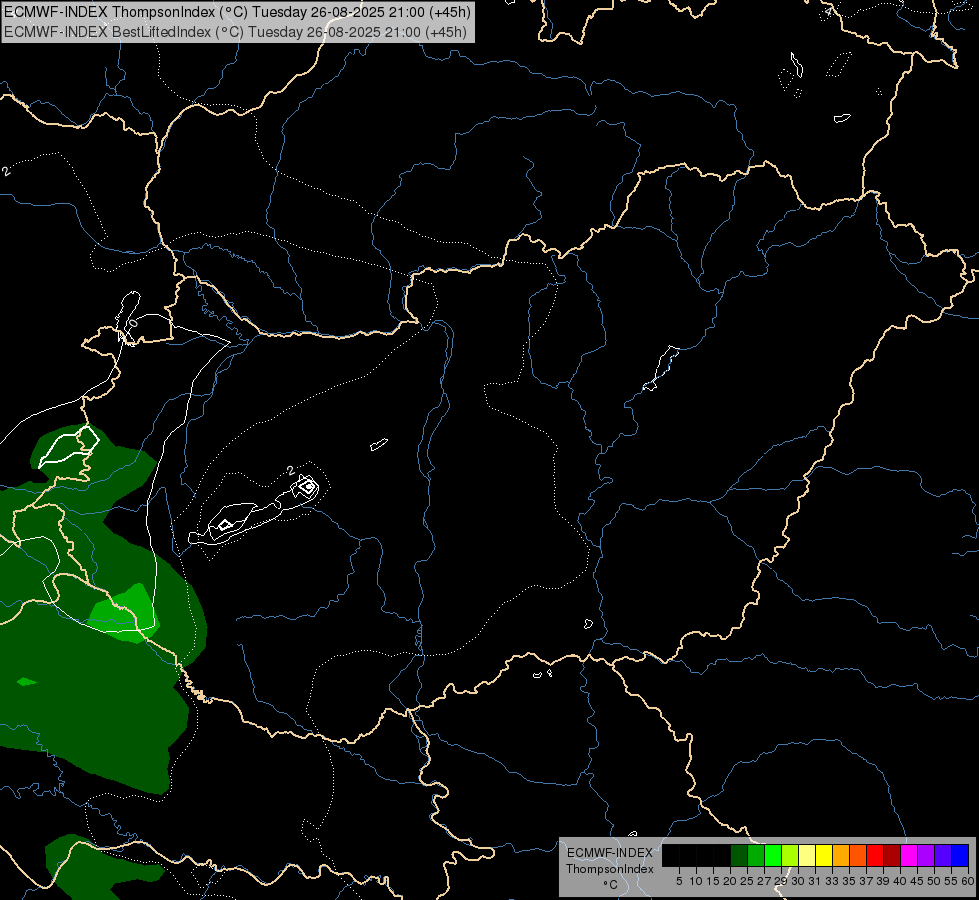This screenshot has width=979, height=900.
Task: Click the legend tick value 5
Action: pos(679,881)
